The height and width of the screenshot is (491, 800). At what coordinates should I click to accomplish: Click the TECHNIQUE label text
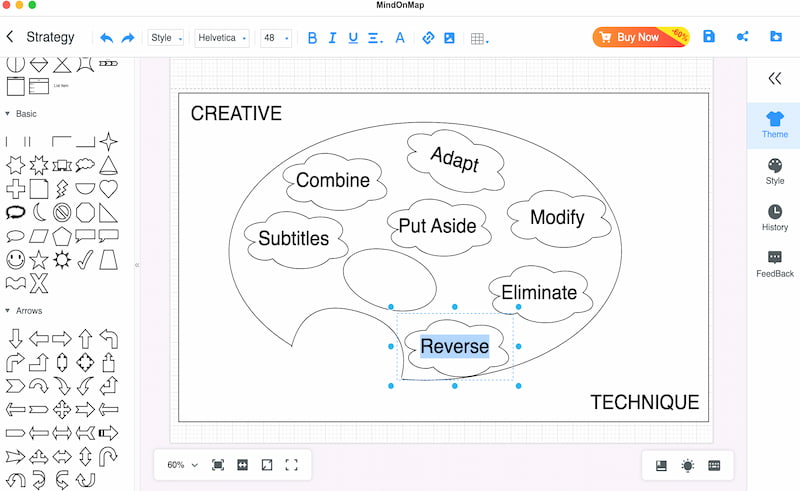pyautogui.click(x=645, y=402)
